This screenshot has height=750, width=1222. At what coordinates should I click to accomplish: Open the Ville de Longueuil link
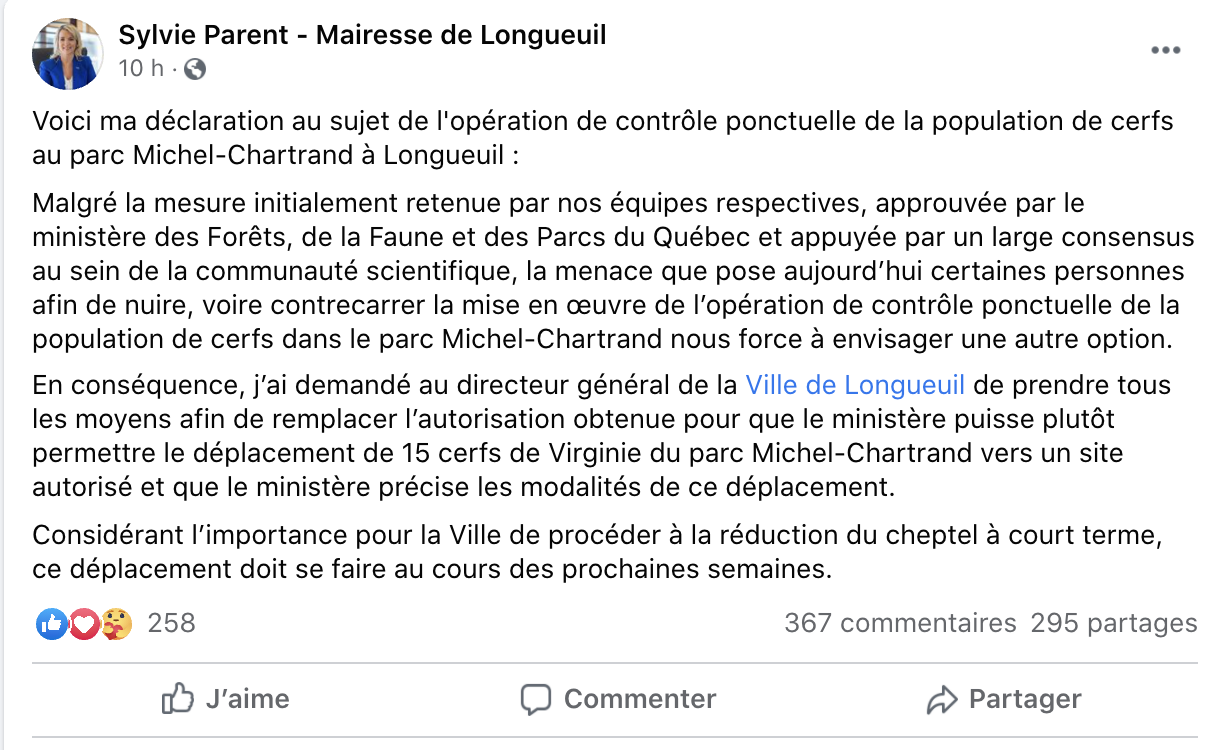click(855, 385)
